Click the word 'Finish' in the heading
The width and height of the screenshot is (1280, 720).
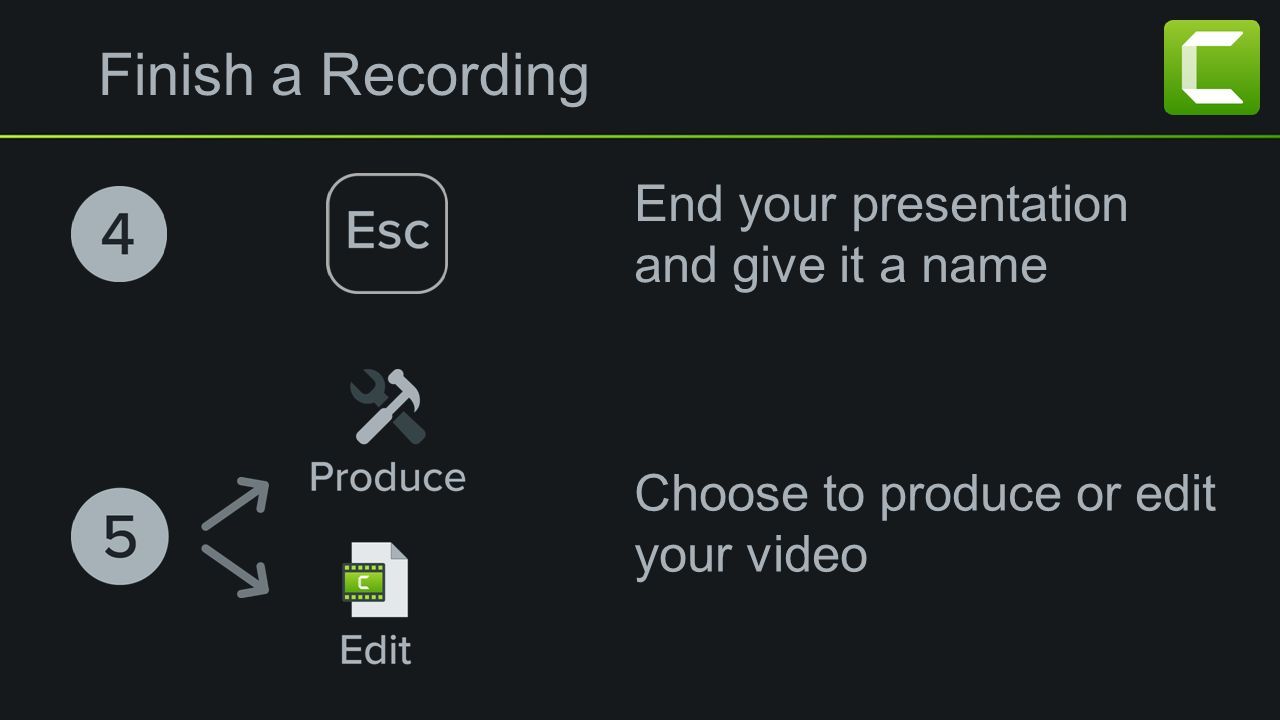tap(176, 75)
